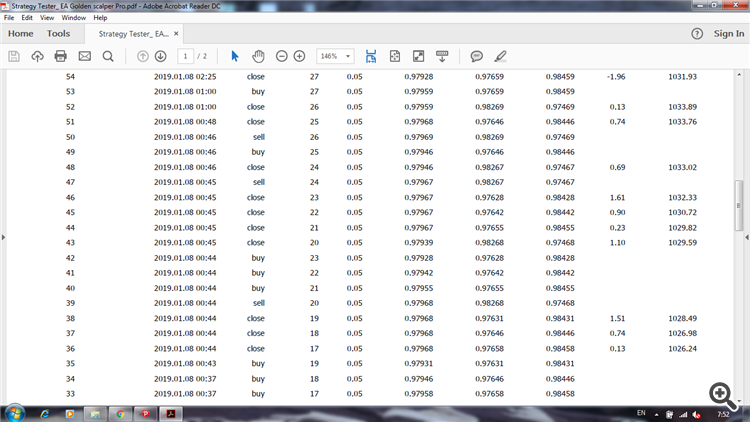
Task: Open the Edit menu
Action: pyautogui.click(x=27, y=18)
